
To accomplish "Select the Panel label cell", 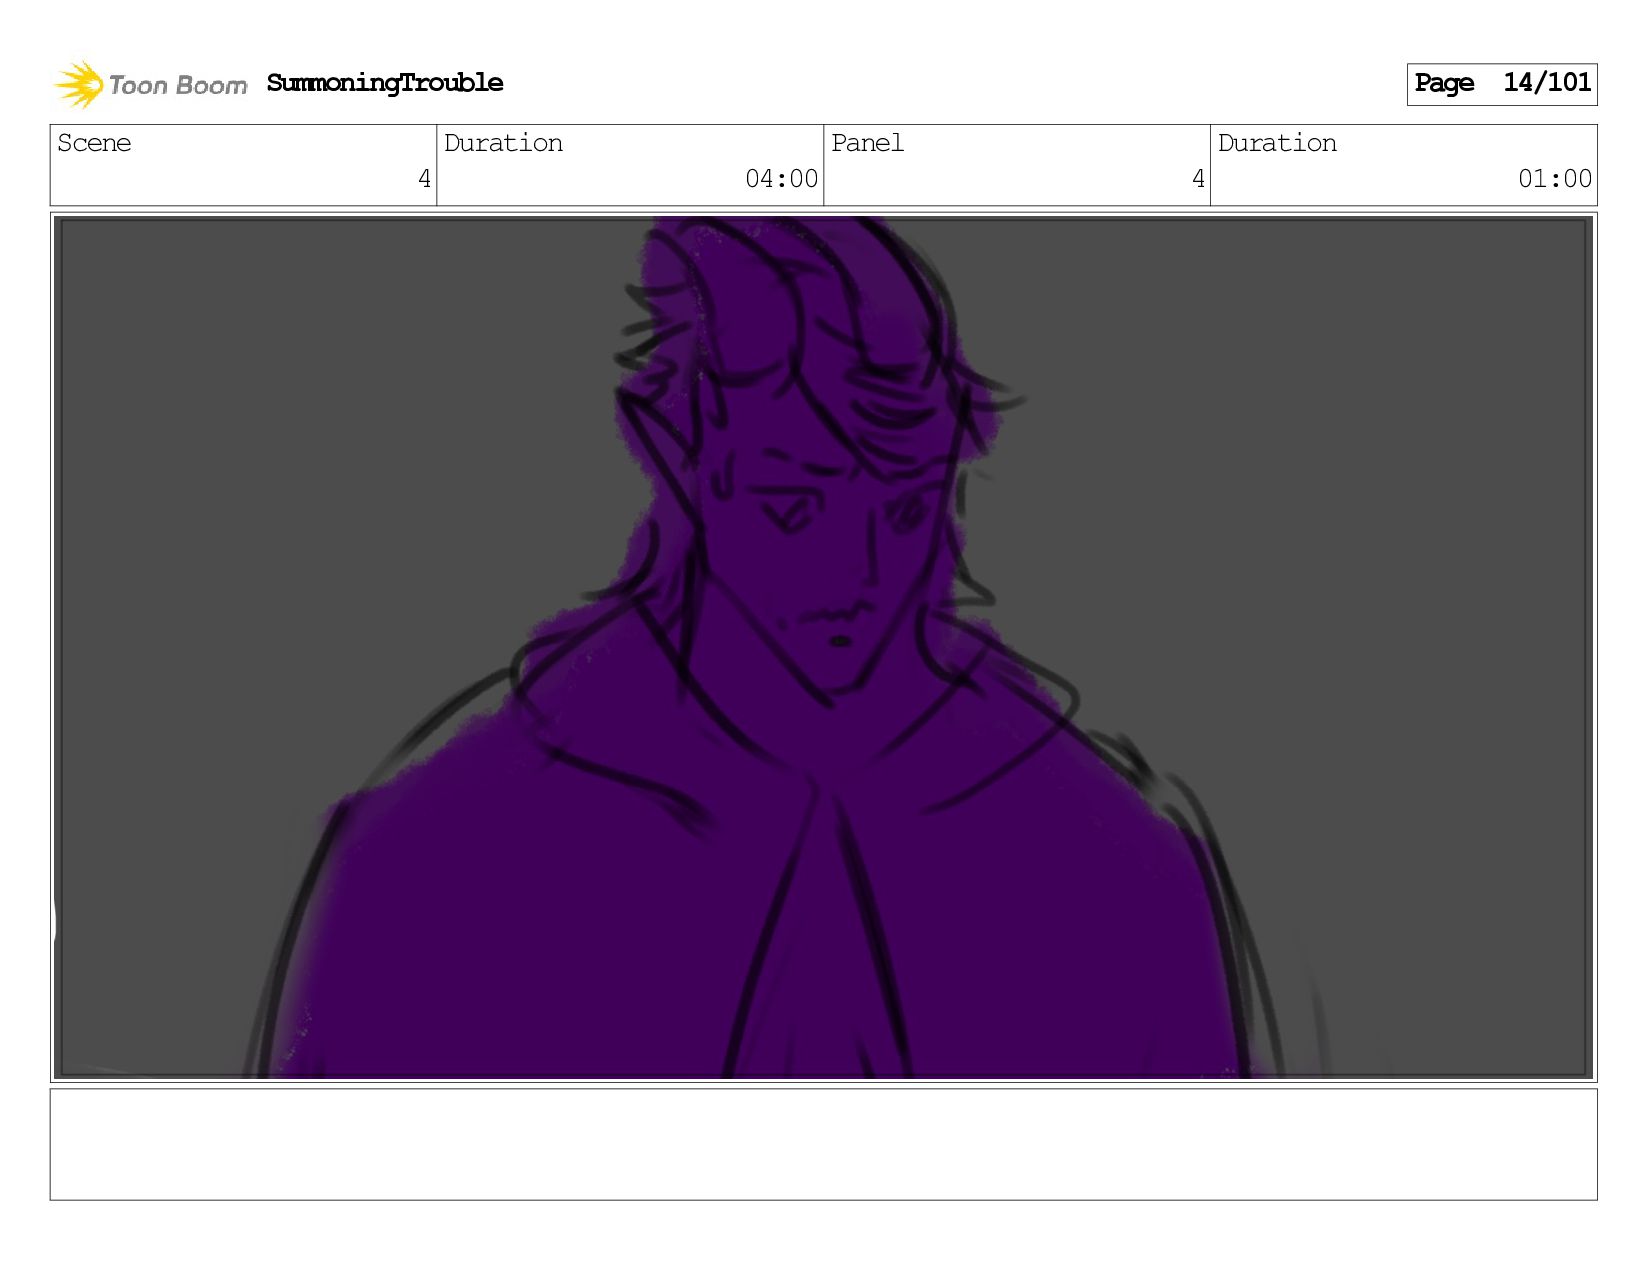I will 1016,165.
